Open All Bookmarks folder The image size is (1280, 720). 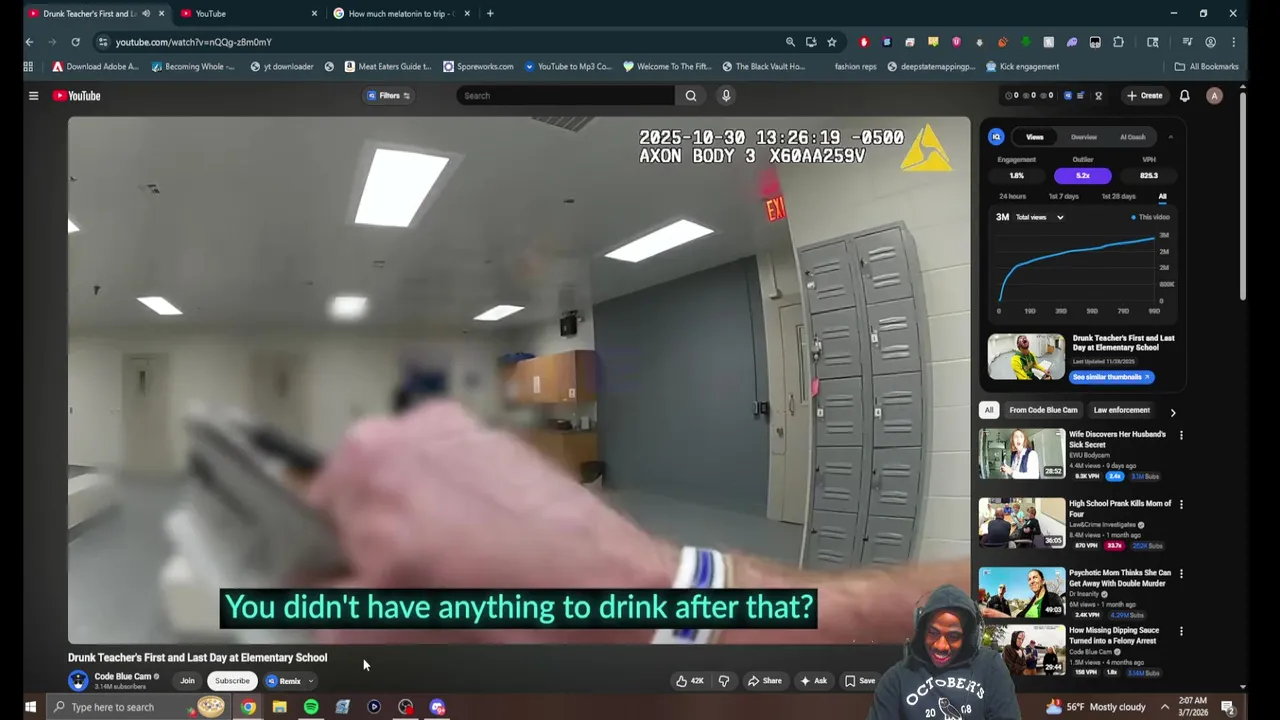[x=1207, y=67]
